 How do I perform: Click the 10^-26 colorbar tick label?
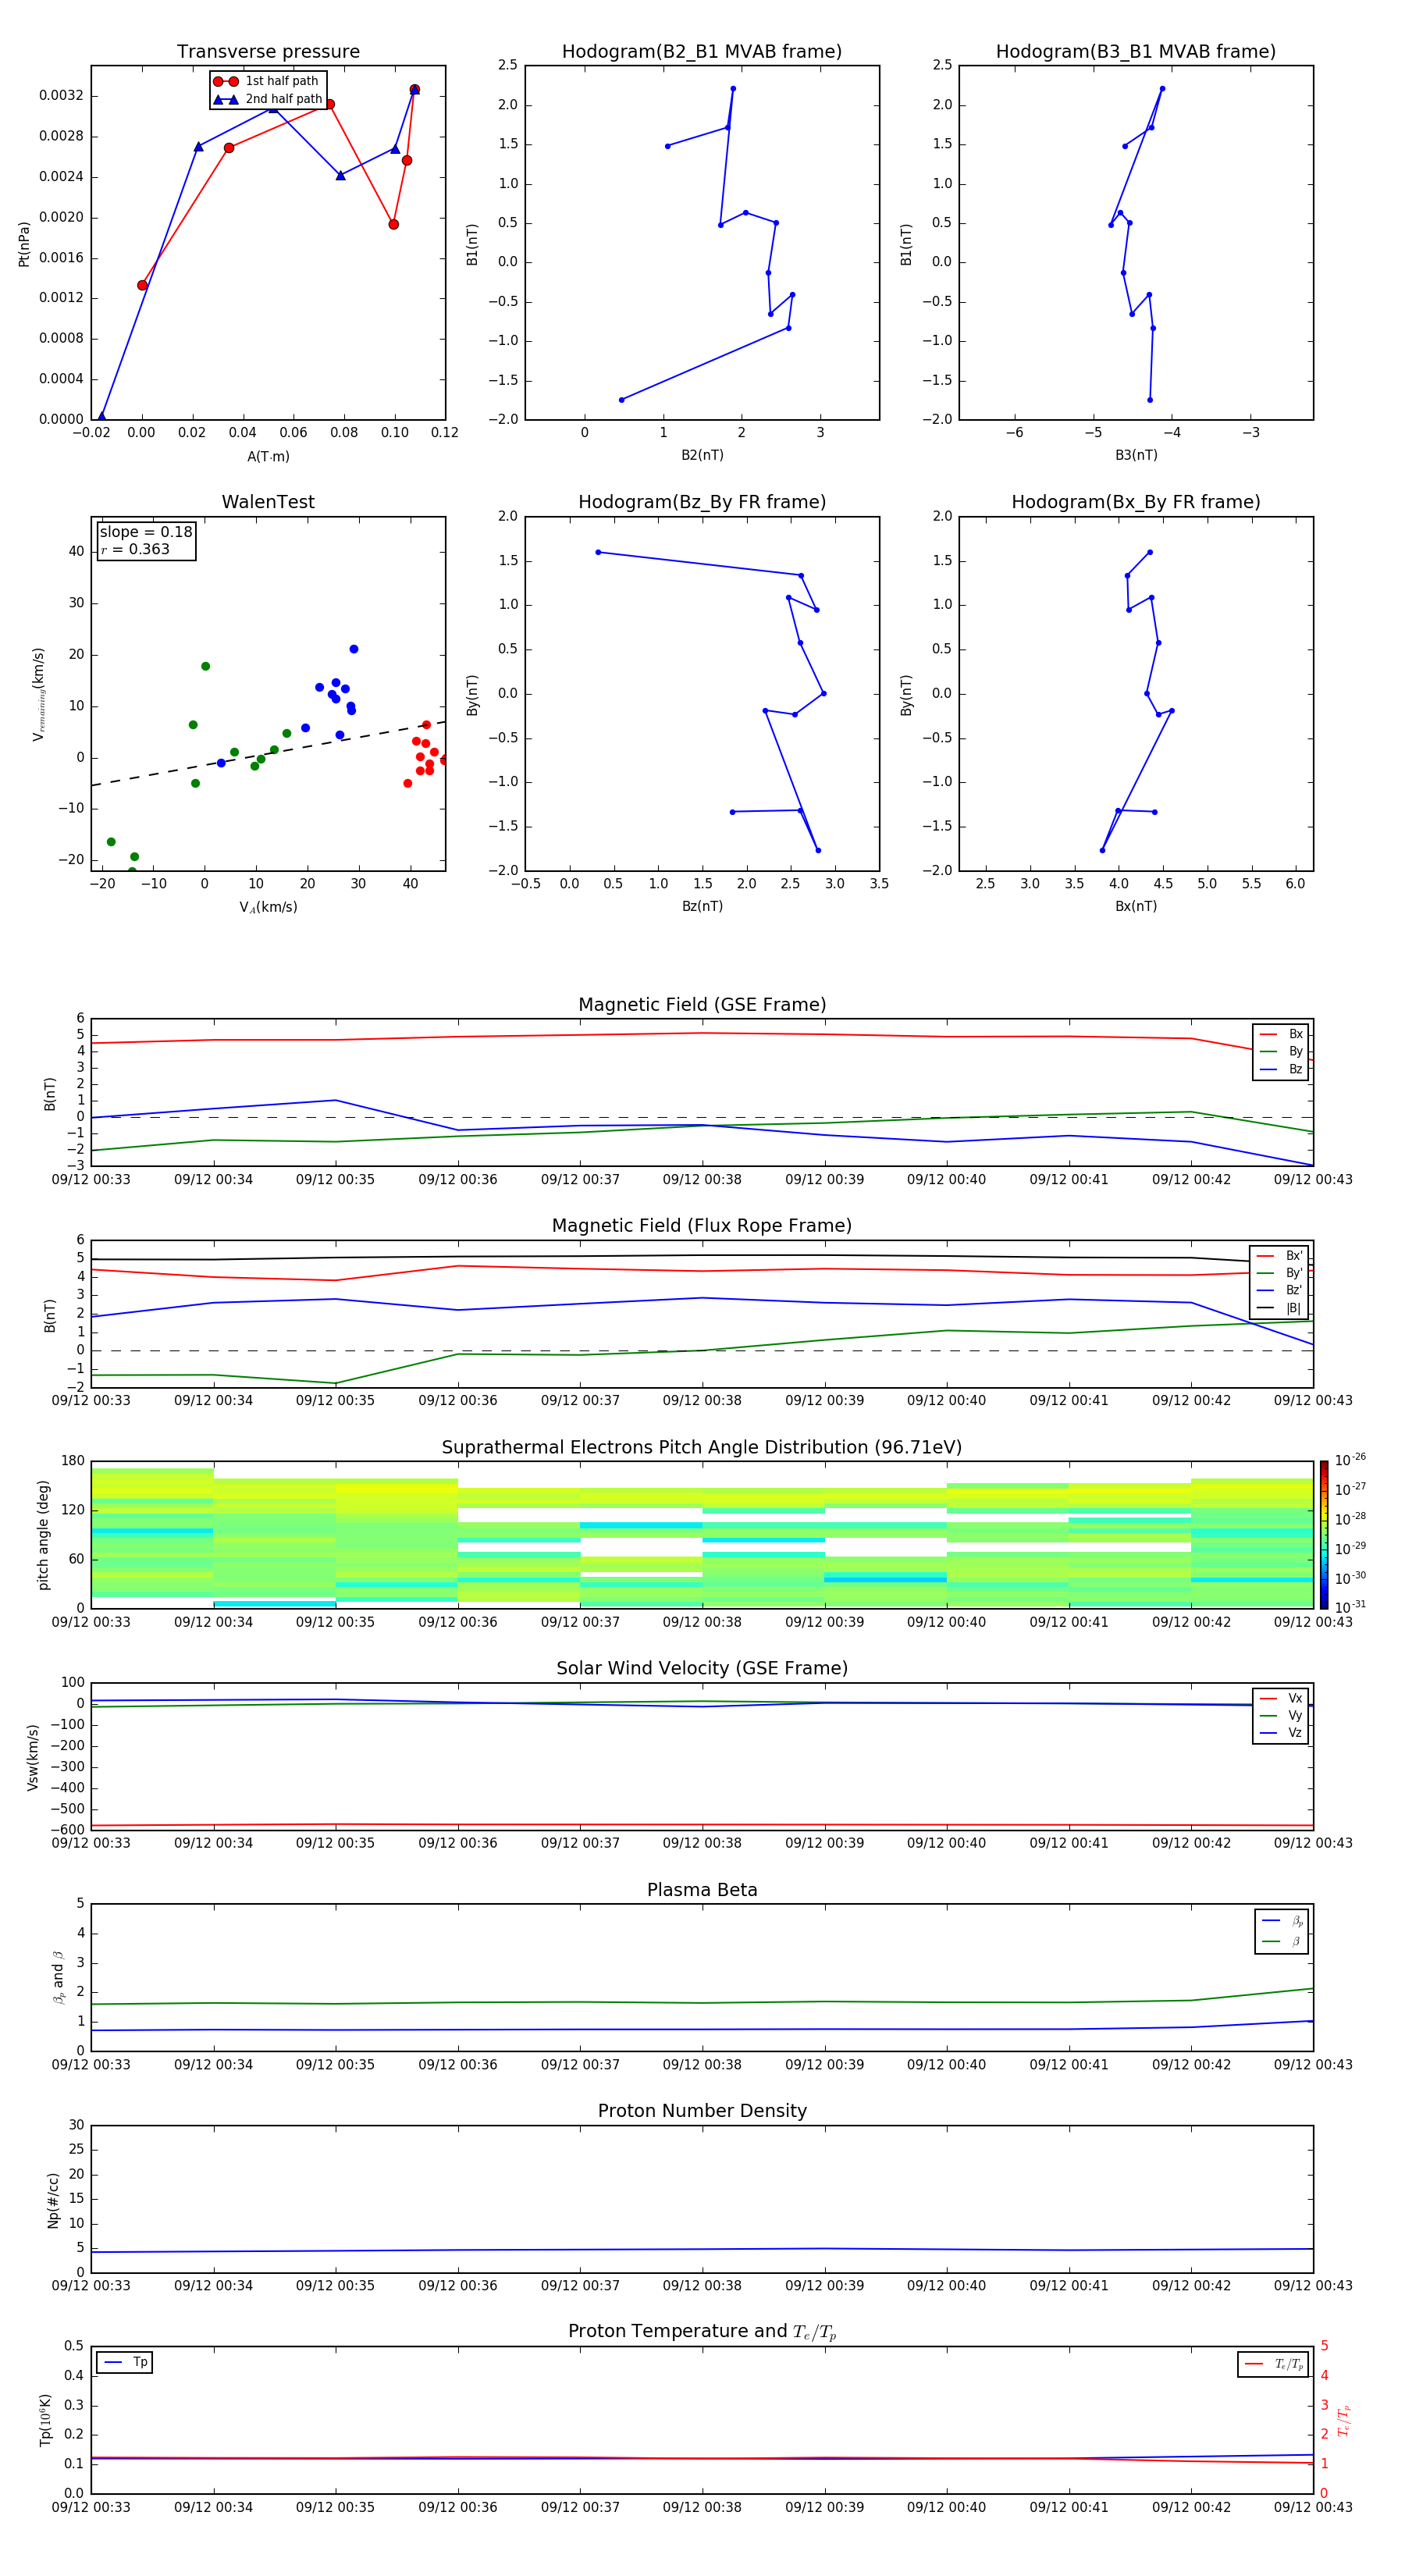(x=1350, y=1460)
